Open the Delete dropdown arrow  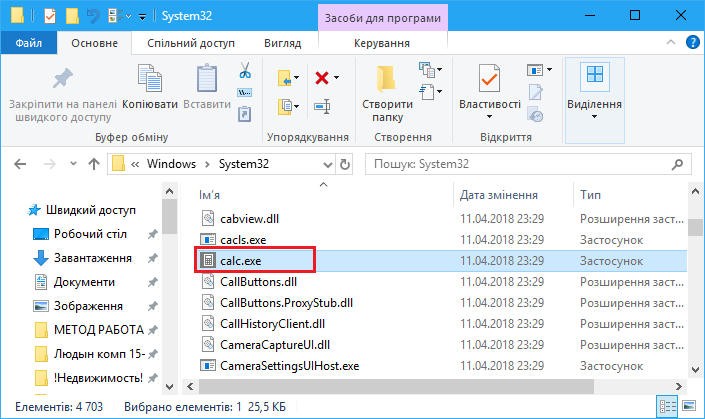336,78
